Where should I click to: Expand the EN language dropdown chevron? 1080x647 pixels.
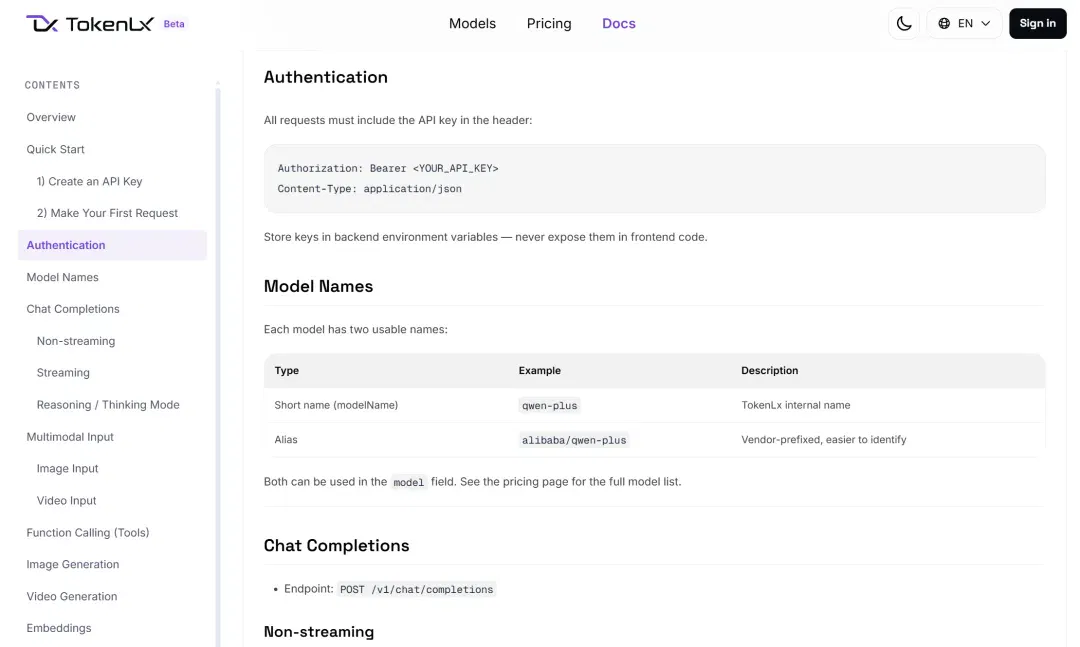tap(986, 23)
